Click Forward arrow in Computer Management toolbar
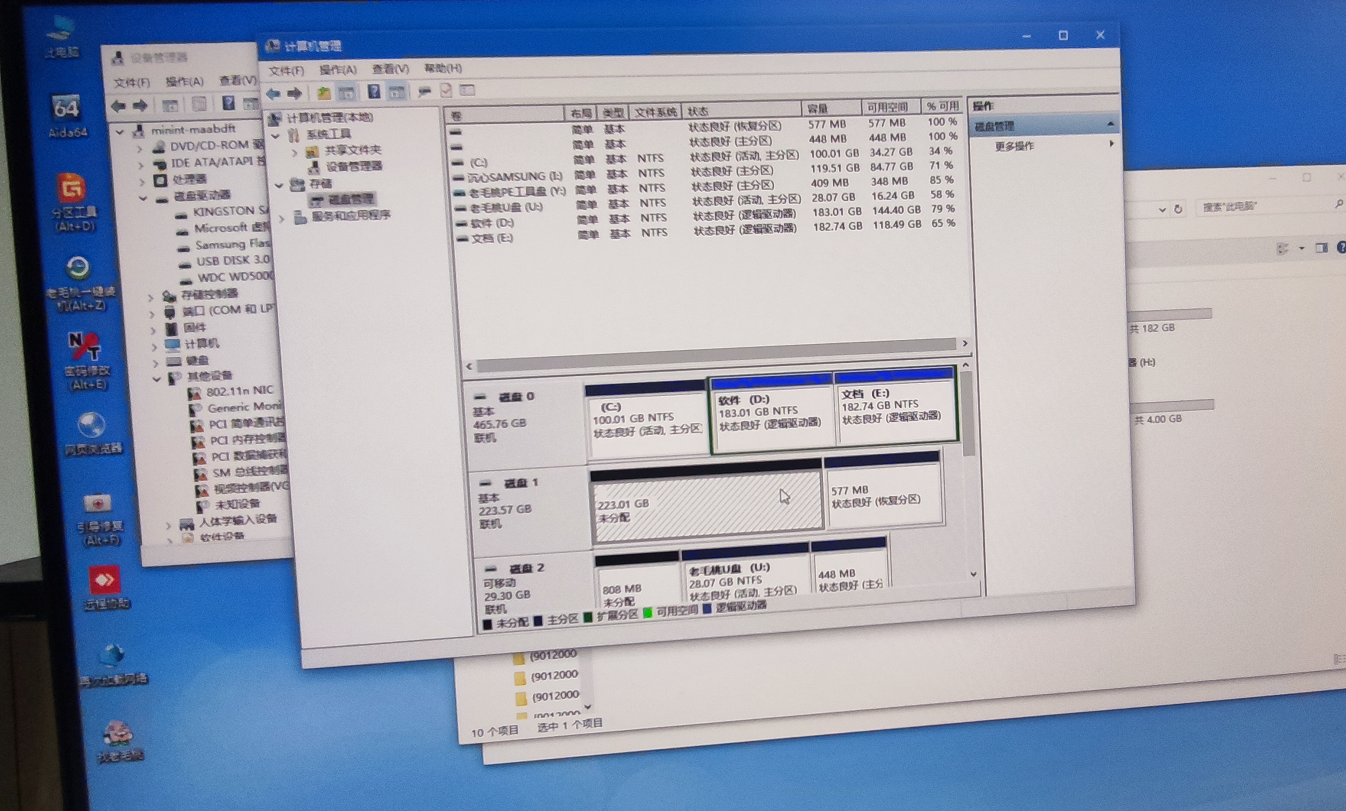1346x811 pixels. [295, 94]
